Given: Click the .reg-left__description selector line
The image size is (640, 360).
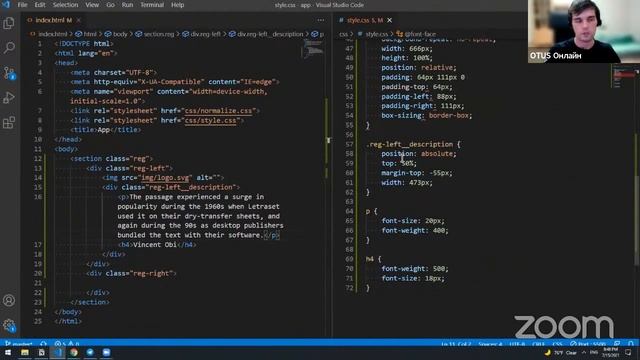Looking at the screenshot, I should tap(413, 144).
